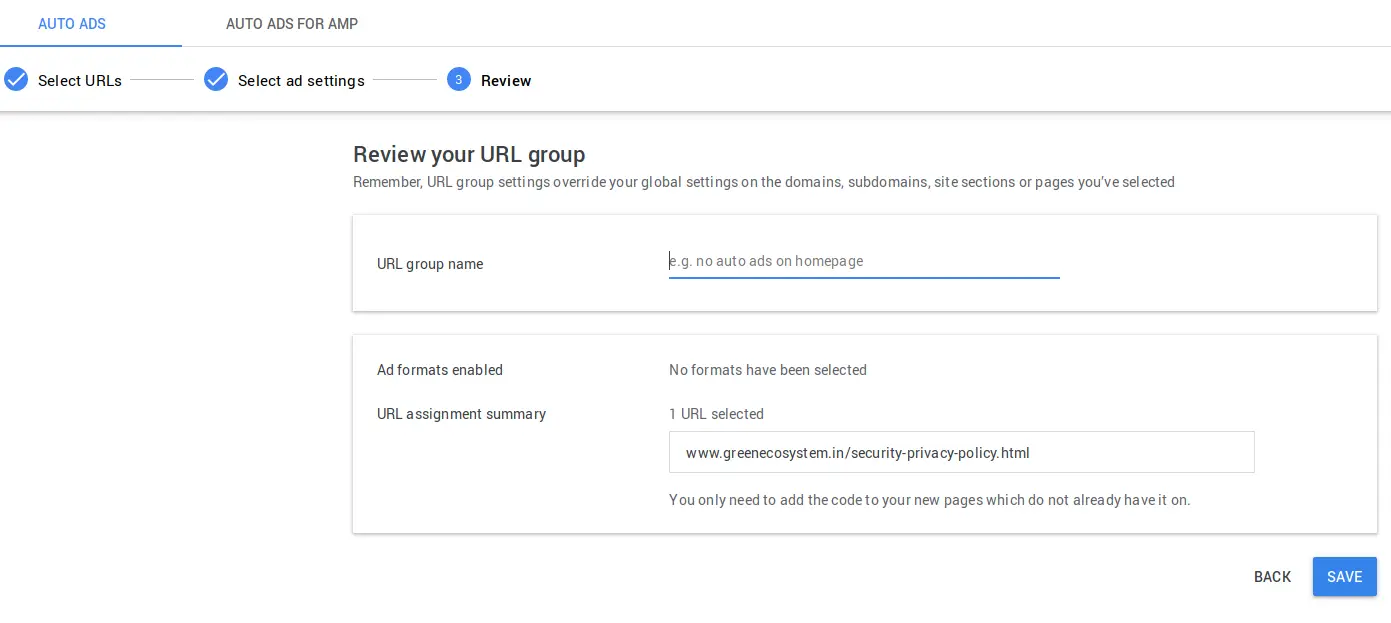Click the selected URL box with greenecosystem.in

(x=960, y=453)
